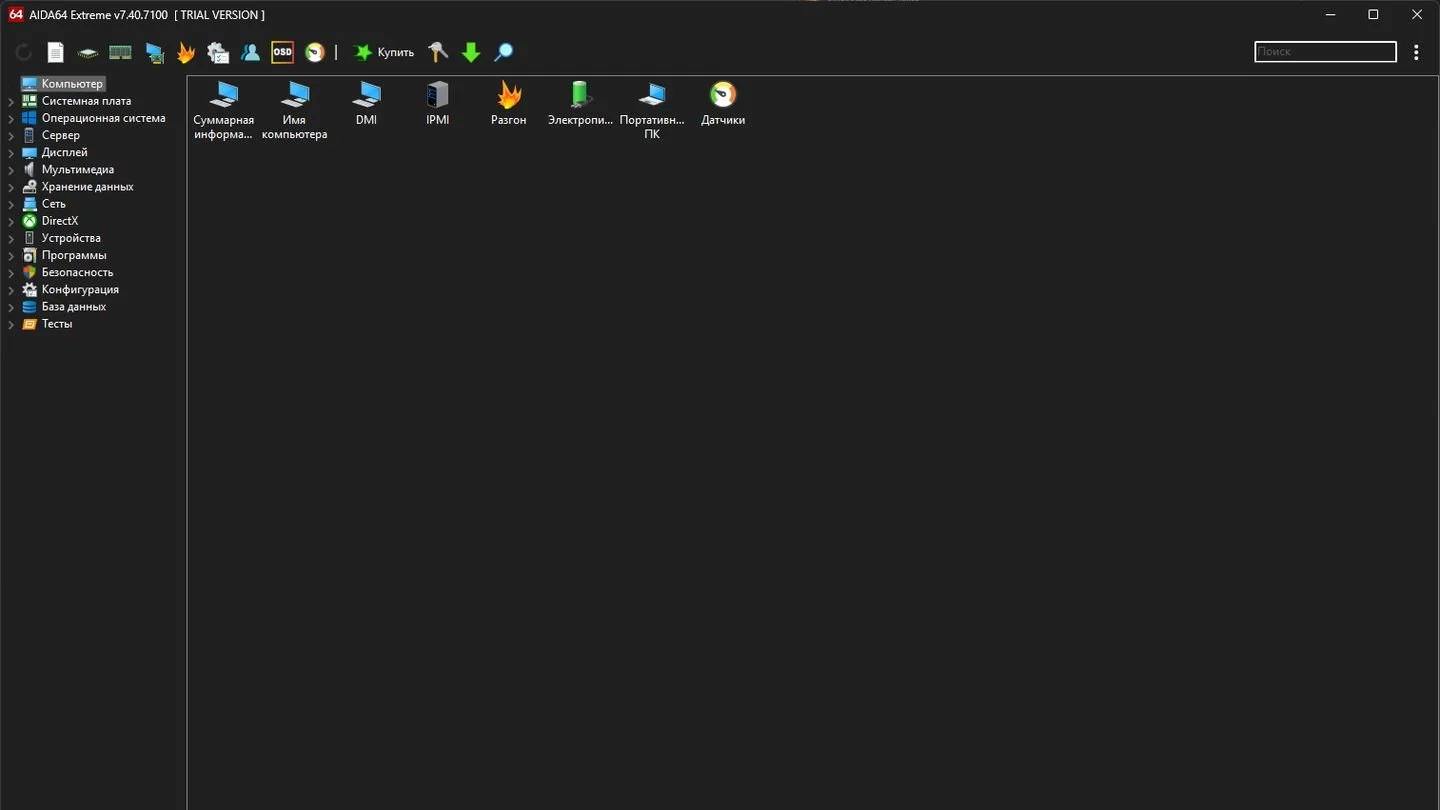1440x810 pixels.
Task: Click the Поиск search field
Action: point(1325,52)
